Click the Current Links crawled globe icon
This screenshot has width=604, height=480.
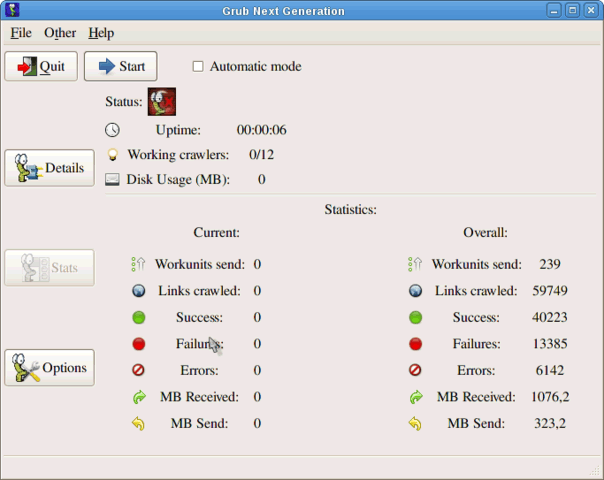139,291
